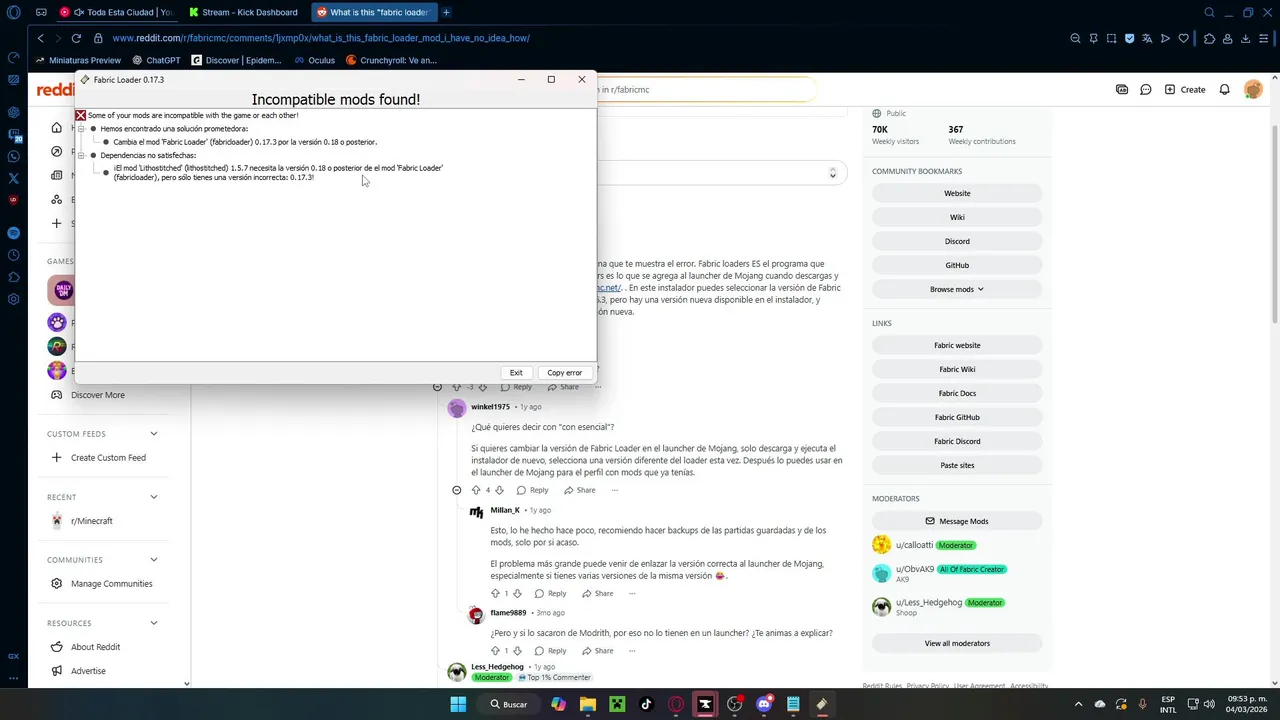The image size is (1280, 720).
Task: Click Reddit Create post button
Action: (1185, 89)
